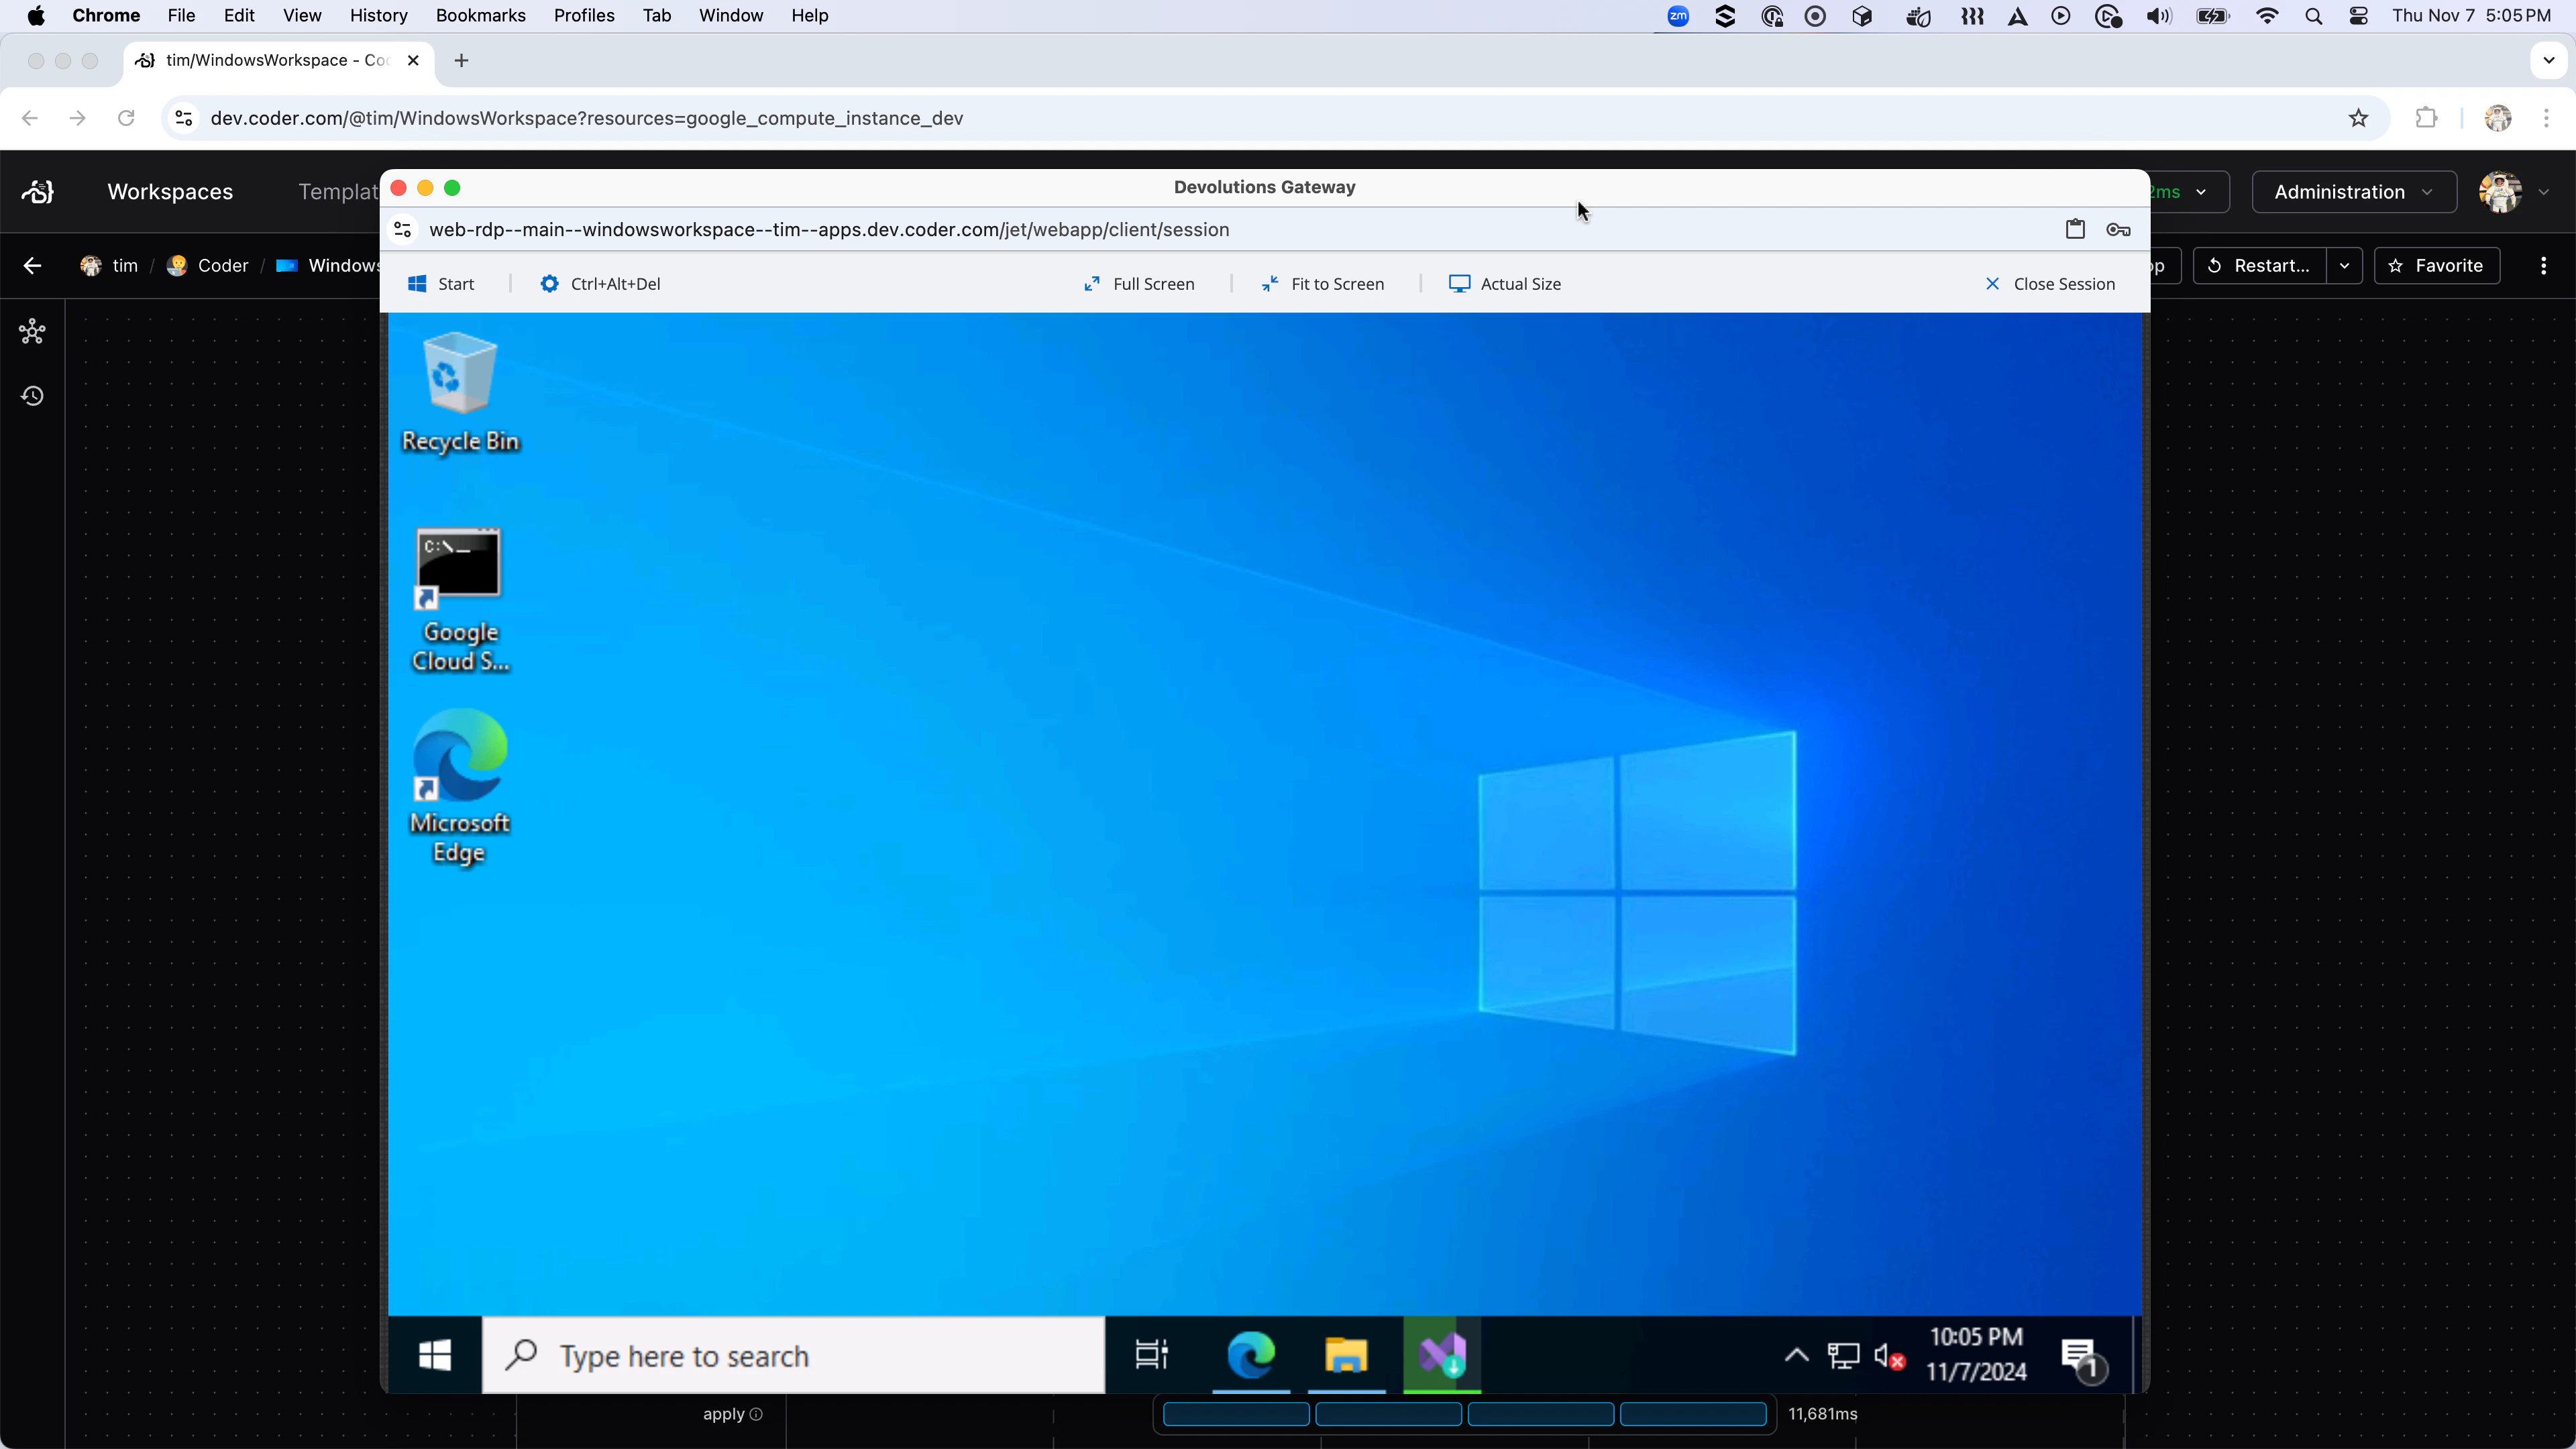Viewport: 2576px width, 1449px height.
Task: Mark workspace as Favorite
Action: click(x=2436, y=266)
